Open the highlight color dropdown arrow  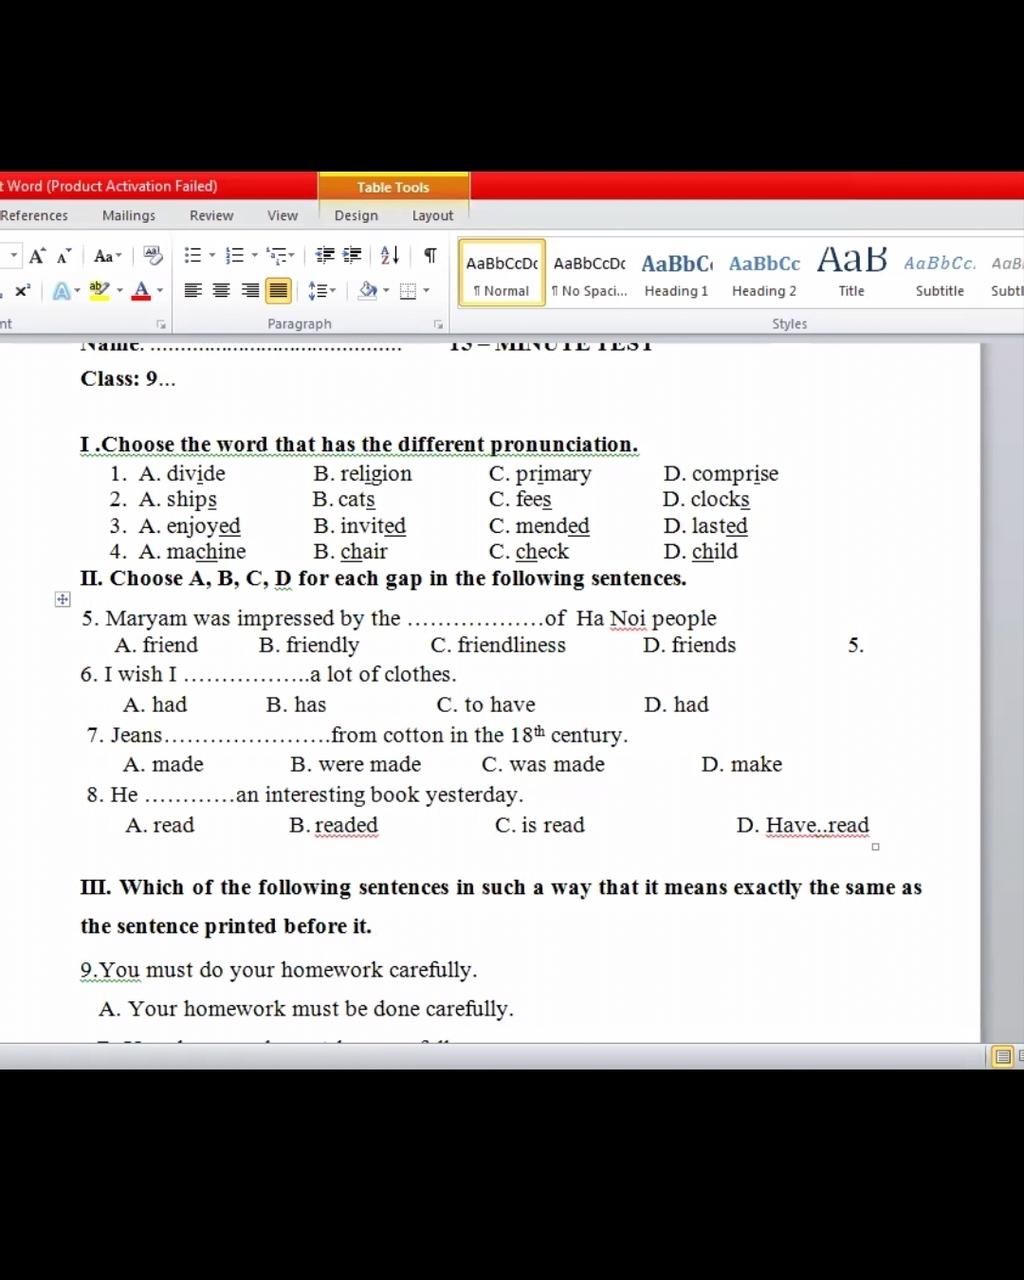(x=120, y=291)
